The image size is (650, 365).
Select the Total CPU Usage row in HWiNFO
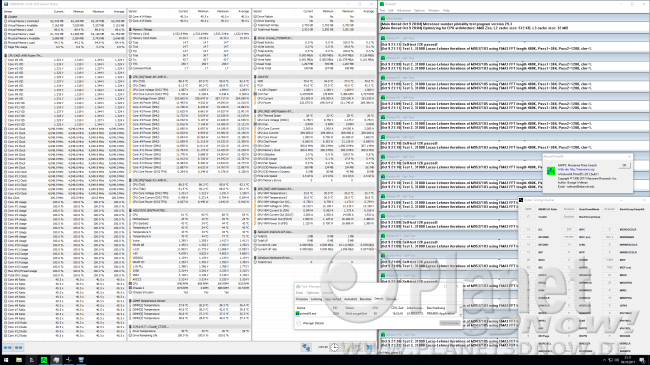coord(63,275)
